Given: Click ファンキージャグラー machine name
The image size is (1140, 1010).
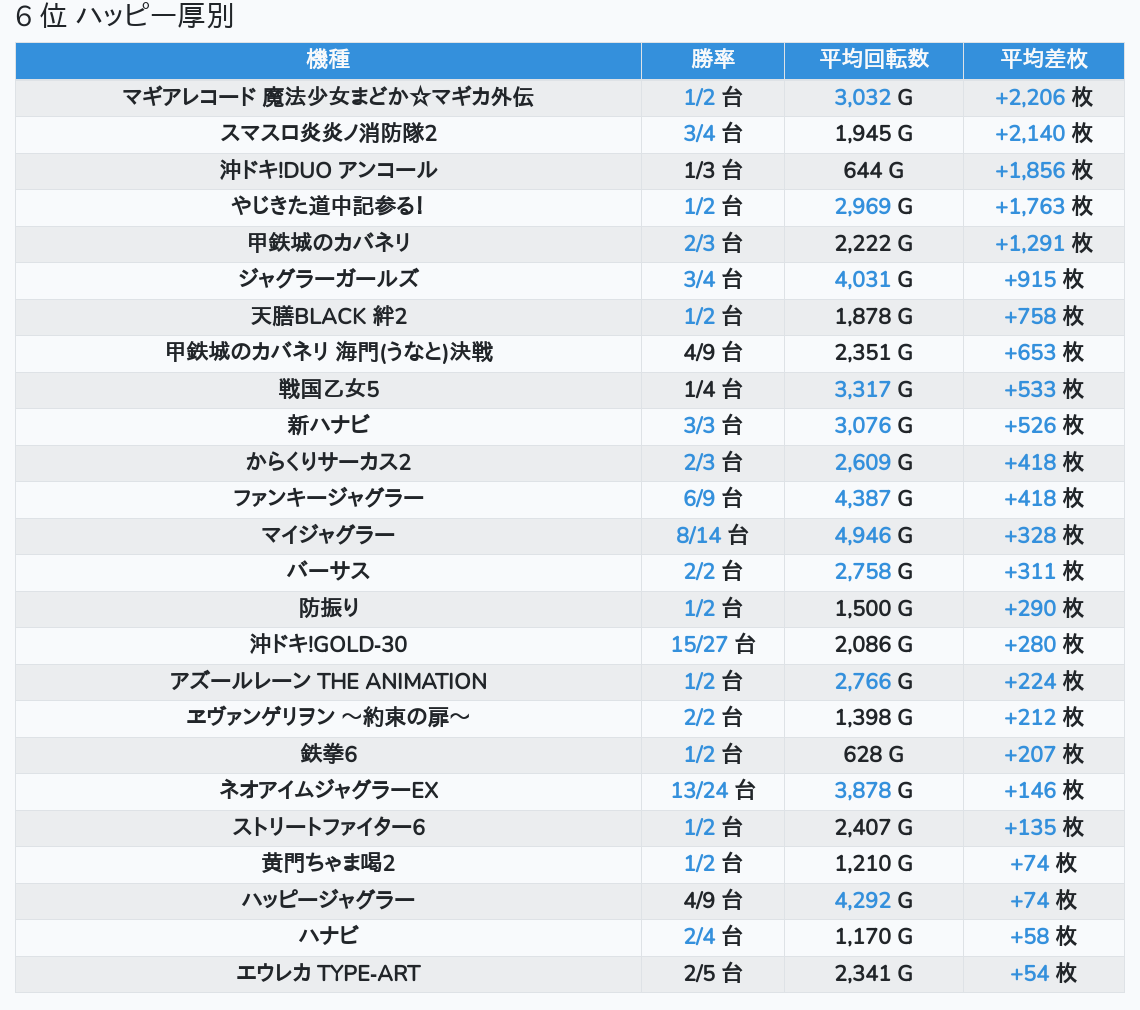Looking at the screenshot, I should coord(328,499).
